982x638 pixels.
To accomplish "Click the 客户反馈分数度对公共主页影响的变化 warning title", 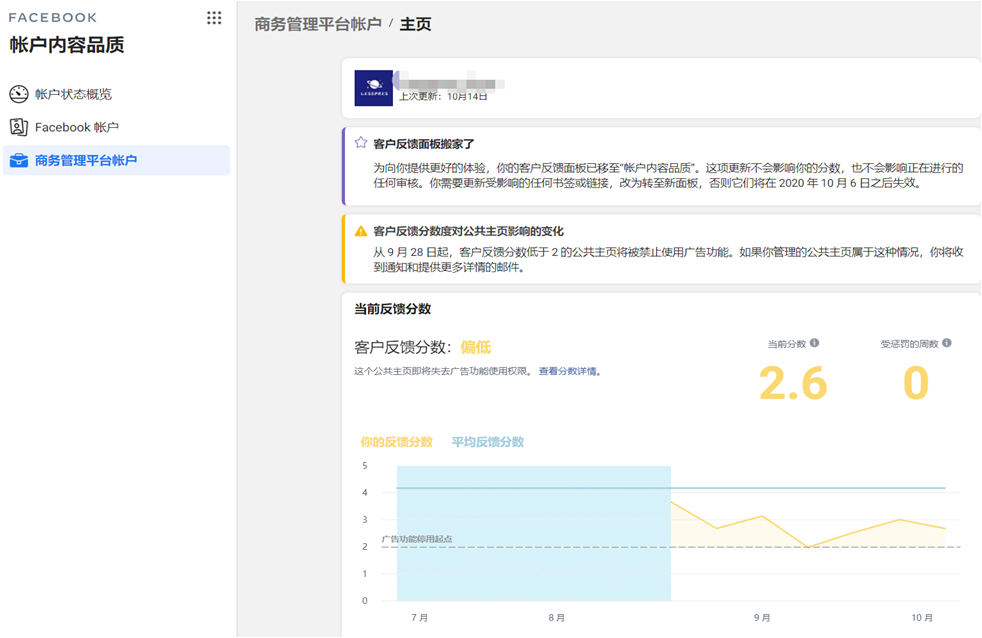I will pos(468,232).
